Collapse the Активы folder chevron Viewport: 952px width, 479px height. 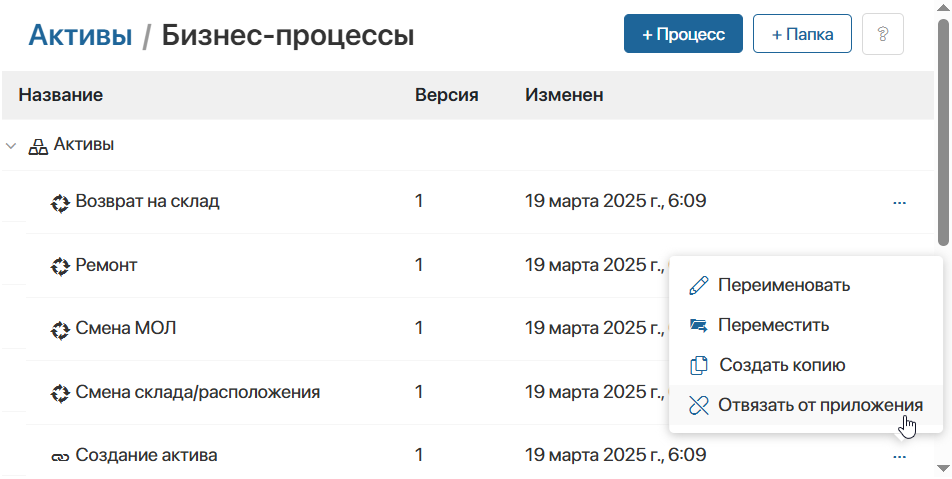click(x=10, y=146)
